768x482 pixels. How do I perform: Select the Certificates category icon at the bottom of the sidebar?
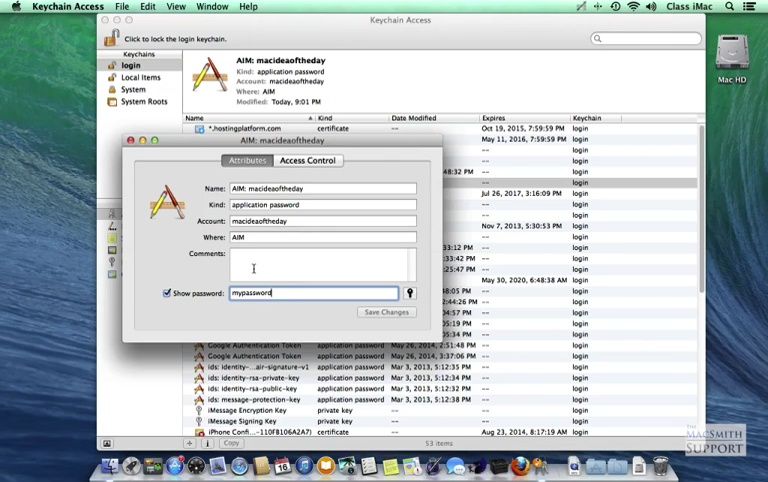[x=112, y=274]
